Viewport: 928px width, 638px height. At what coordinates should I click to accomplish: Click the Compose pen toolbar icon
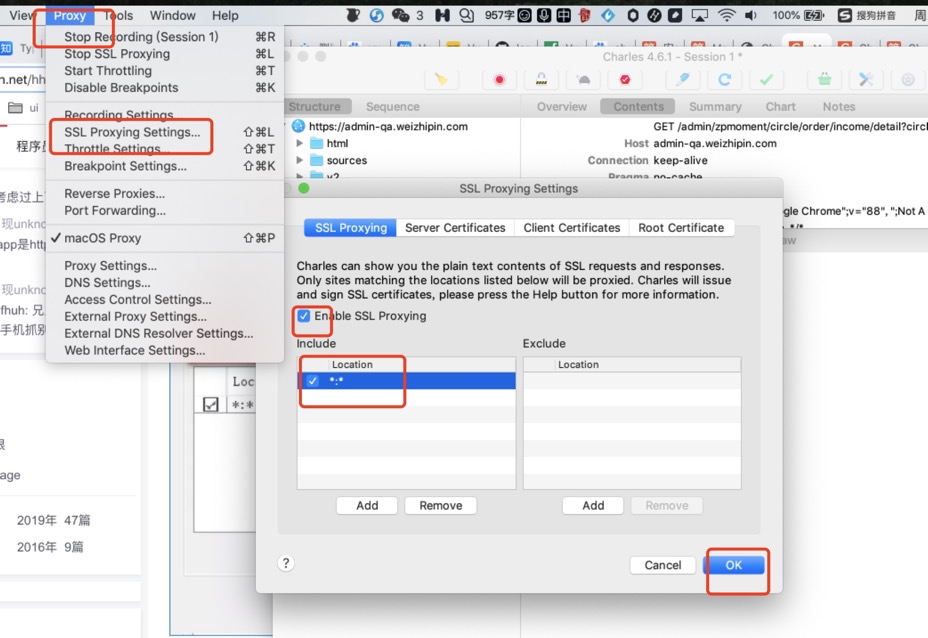683,80
